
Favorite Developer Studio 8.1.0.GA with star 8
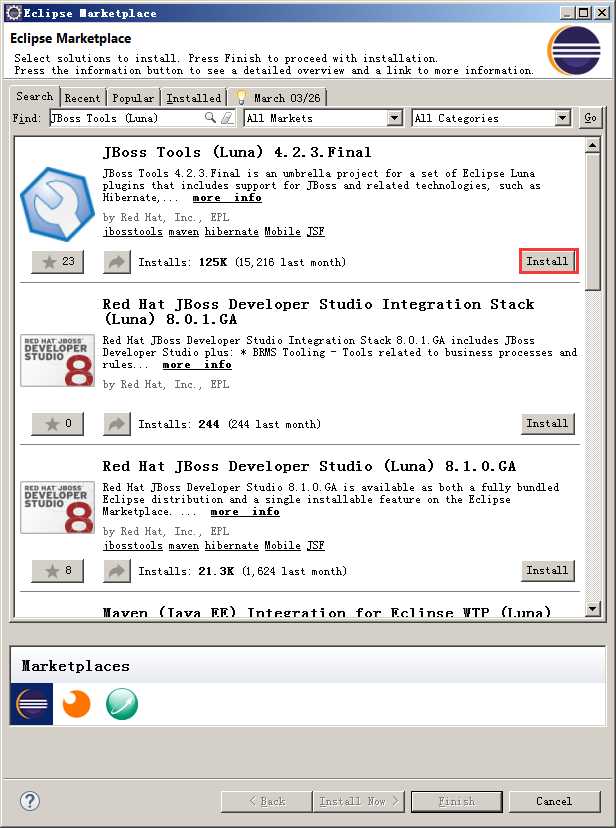pos(58,571)
